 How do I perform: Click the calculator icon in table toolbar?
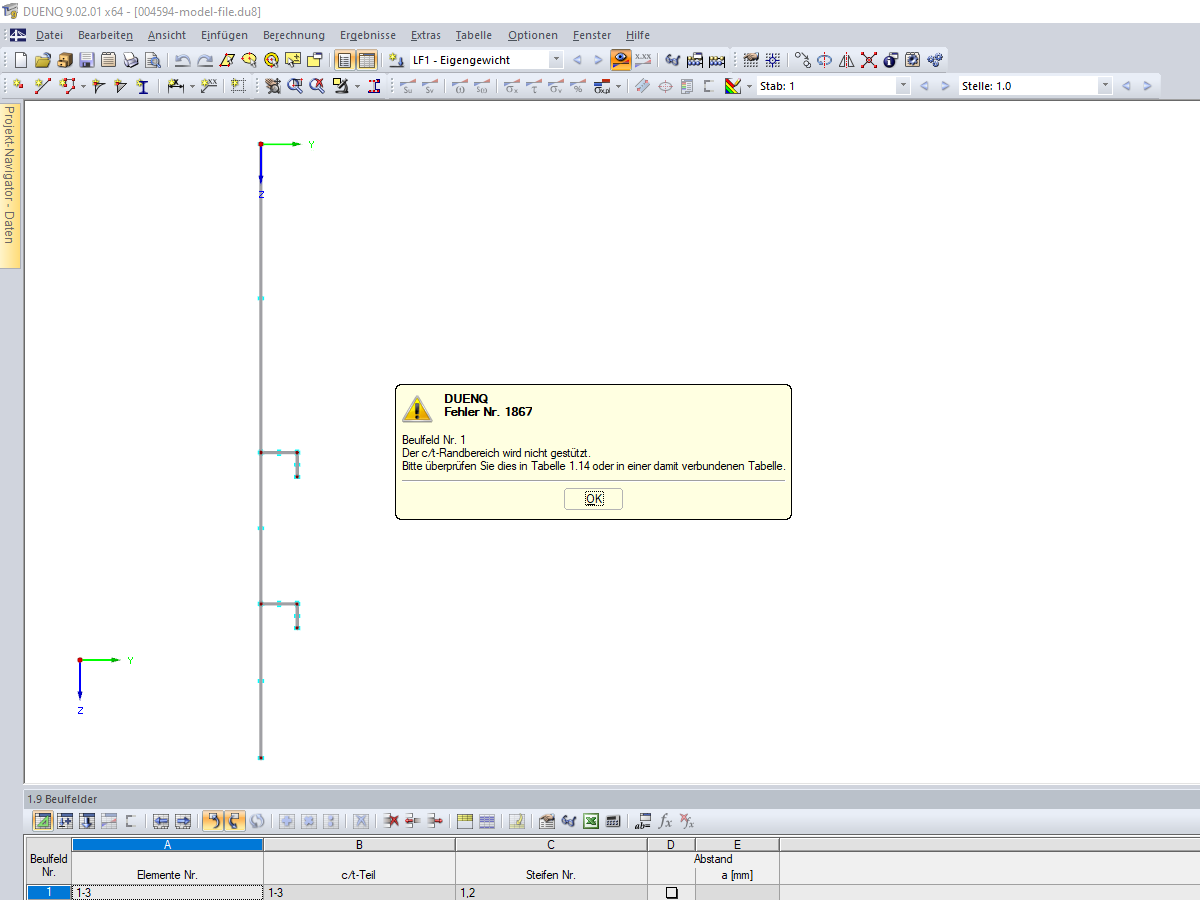click(x=613, y=821)
